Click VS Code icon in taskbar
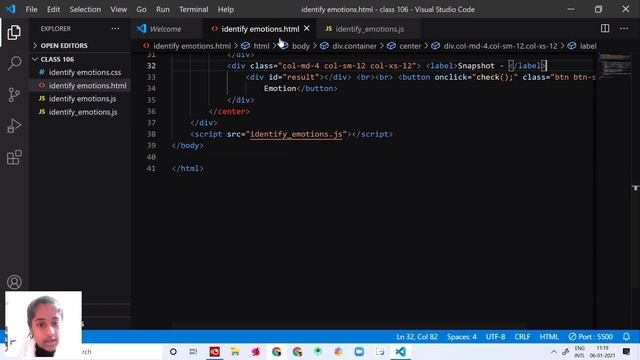This screenshot has height=360, width=640. click(x=400, y=351)
